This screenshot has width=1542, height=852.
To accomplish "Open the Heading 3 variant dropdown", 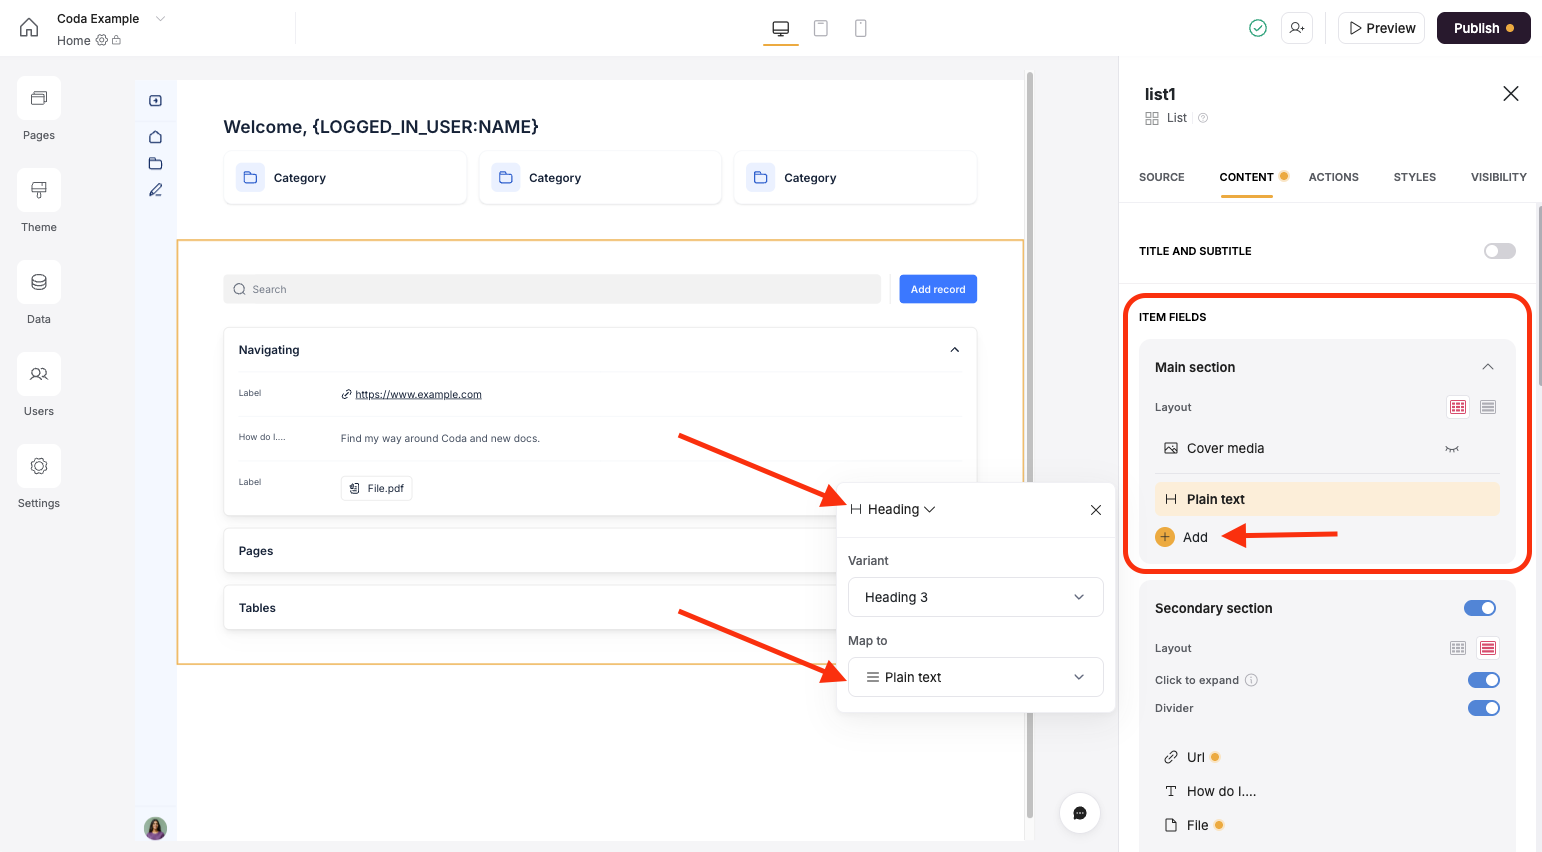I will coord(976,597).
